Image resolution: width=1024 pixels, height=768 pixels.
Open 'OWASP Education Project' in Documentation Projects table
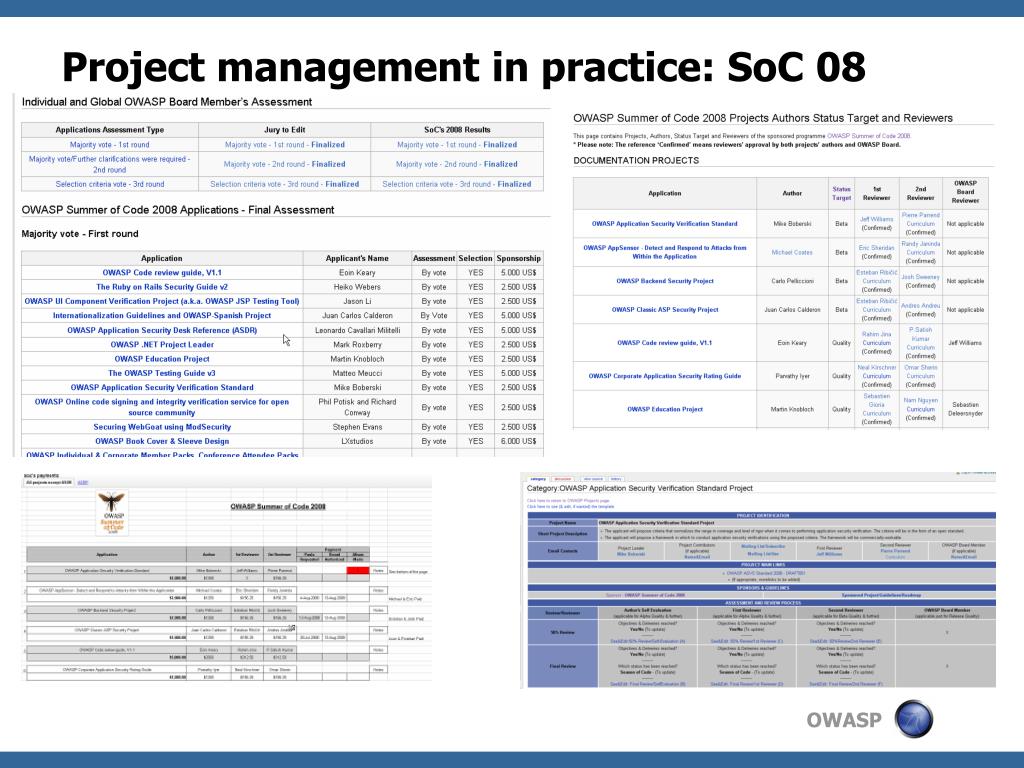665,409
